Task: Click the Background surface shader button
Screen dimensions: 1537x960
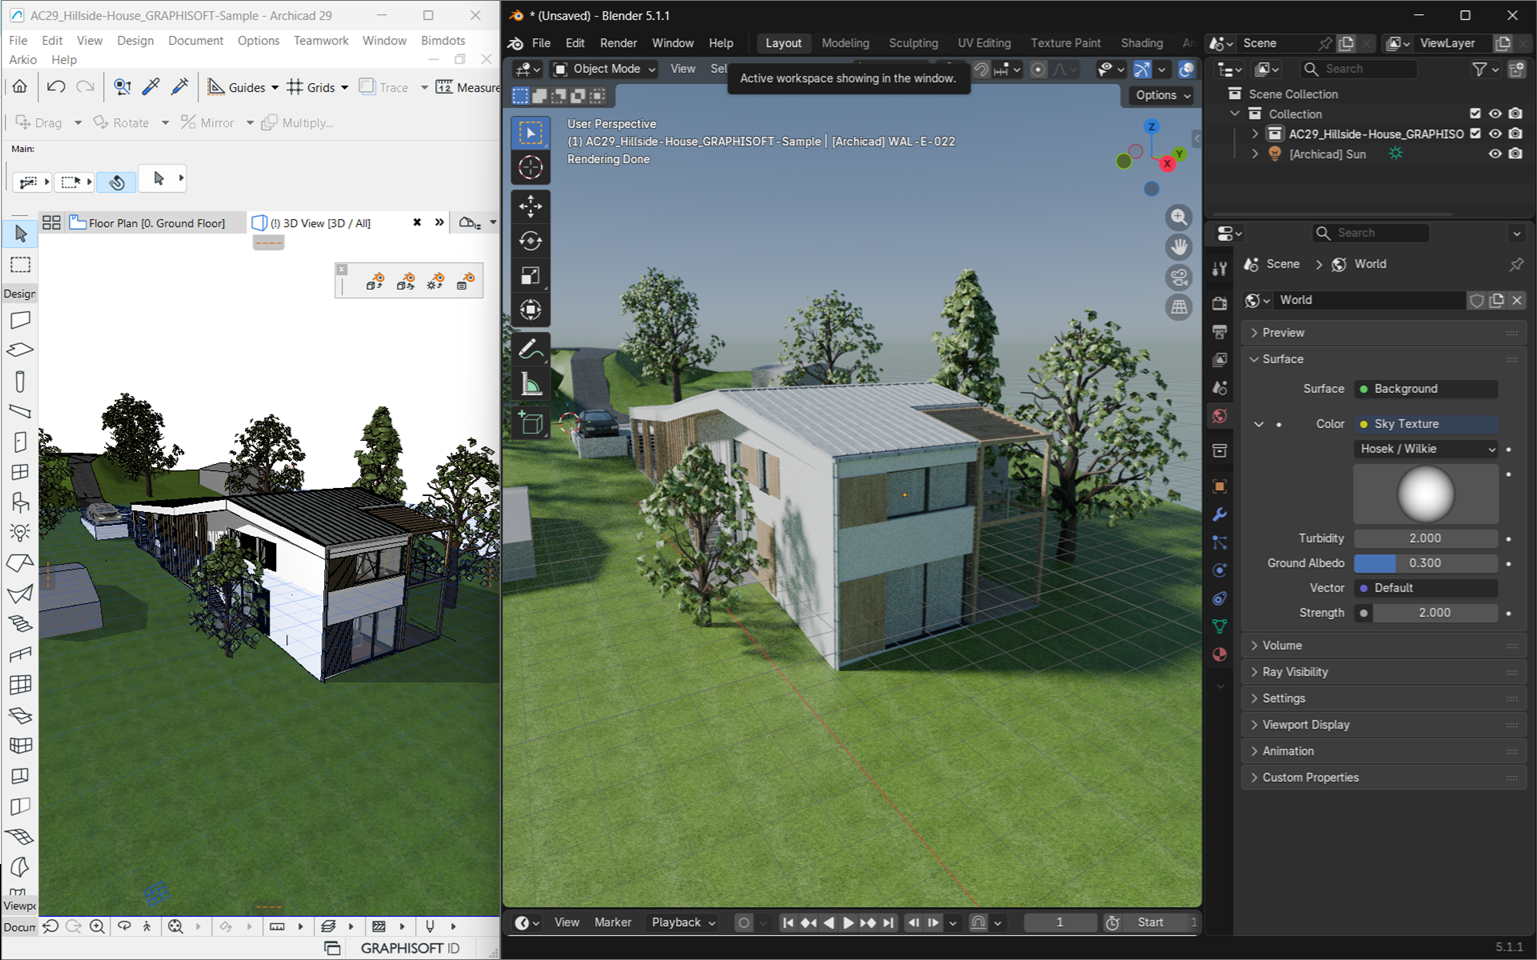Action: click(1426, 389)
